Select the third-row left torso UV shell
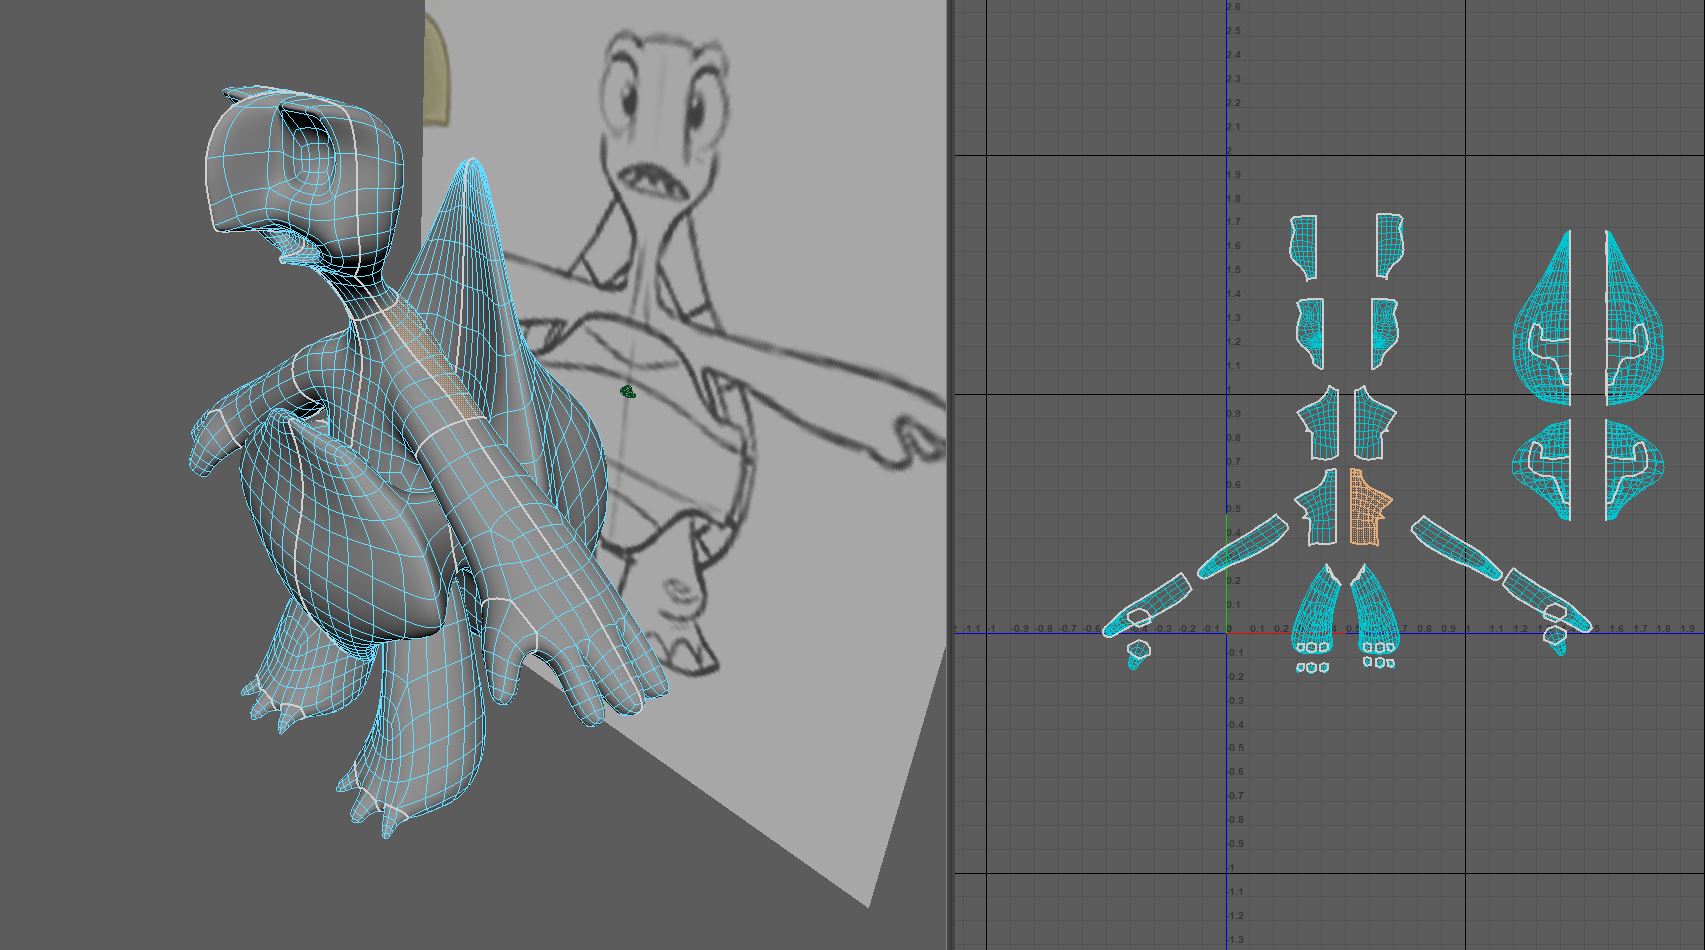This screenshot has width=1705, height=950. 1319,422
